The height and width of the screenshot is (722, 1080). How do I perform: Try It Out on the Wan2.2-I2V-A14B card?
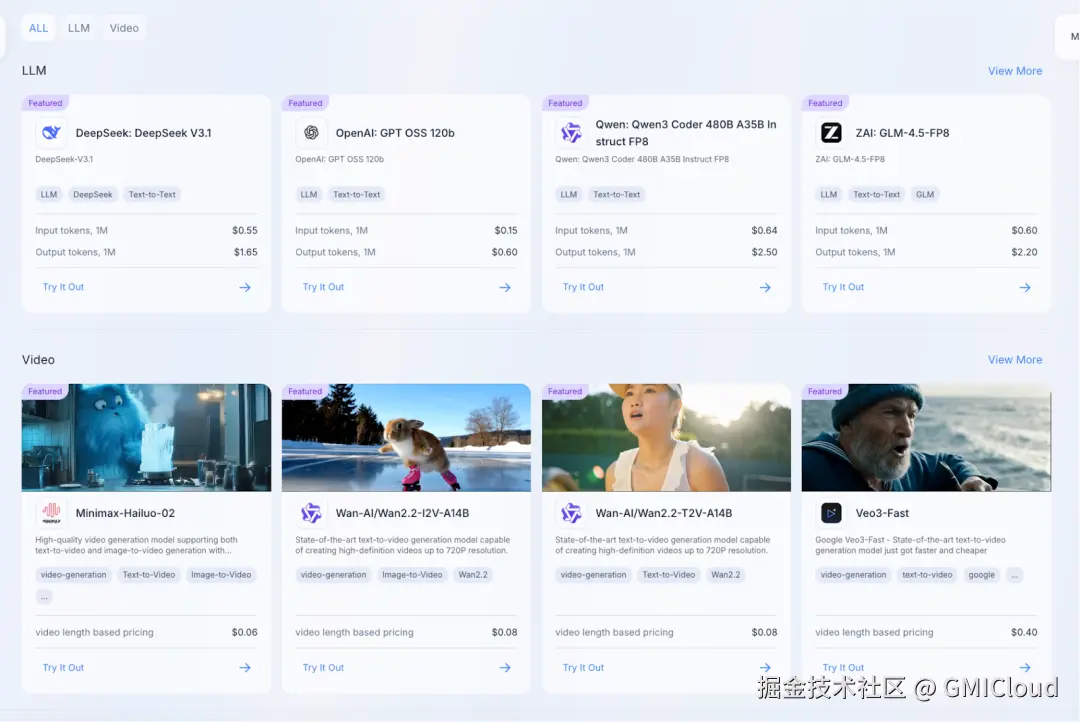(323, 668)
